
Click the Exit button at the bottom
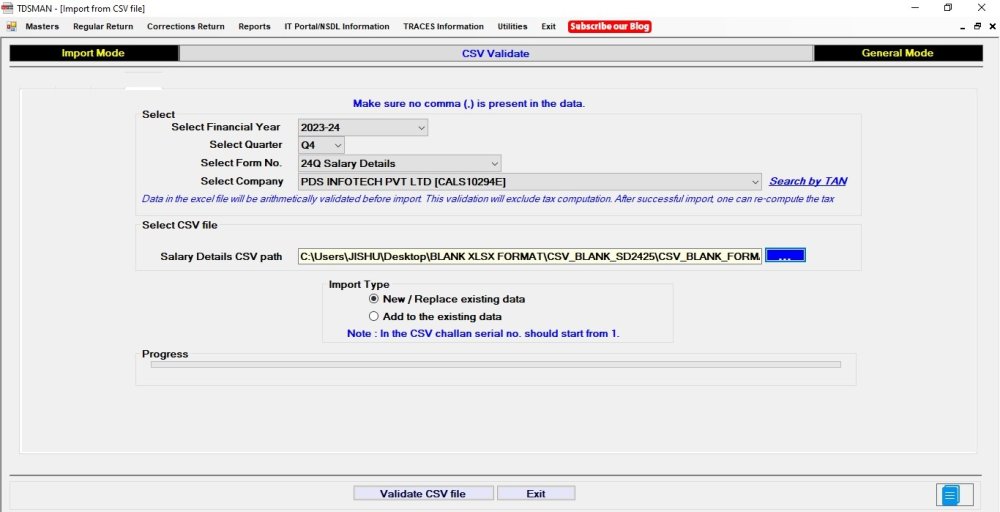536,494
